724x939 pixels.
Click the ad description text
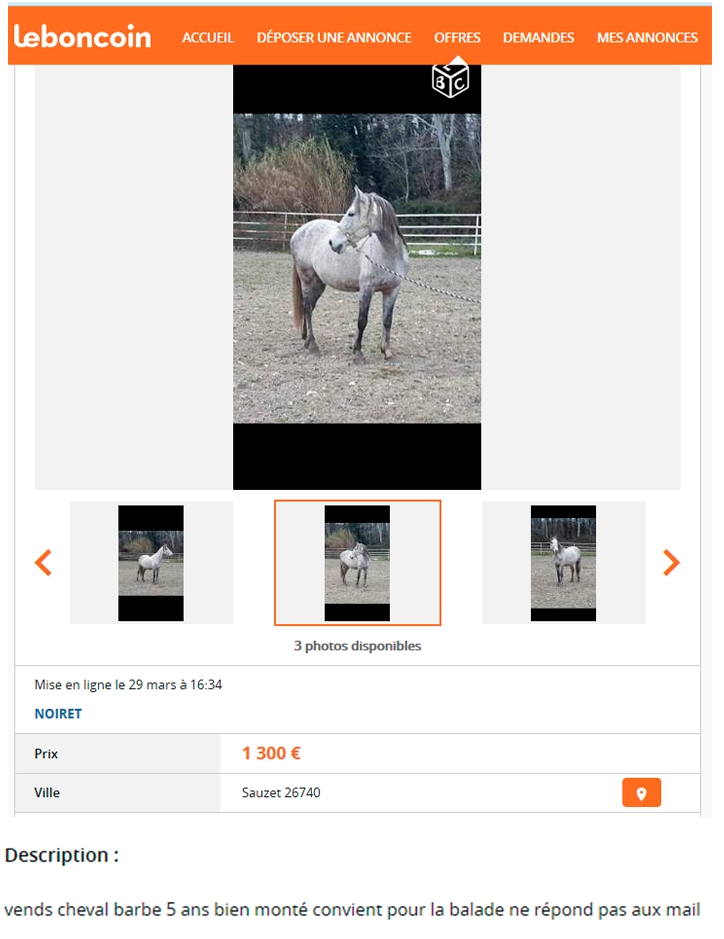[x=352, y=910]
